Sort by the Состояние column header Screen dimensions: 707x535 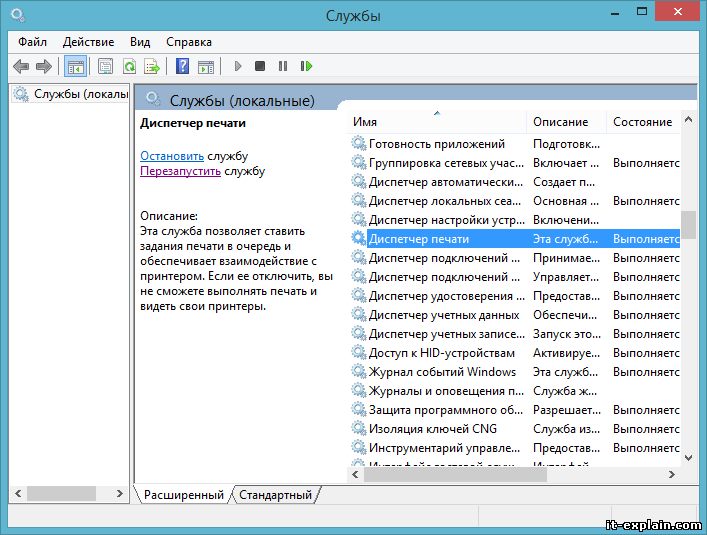coord(643,122)
